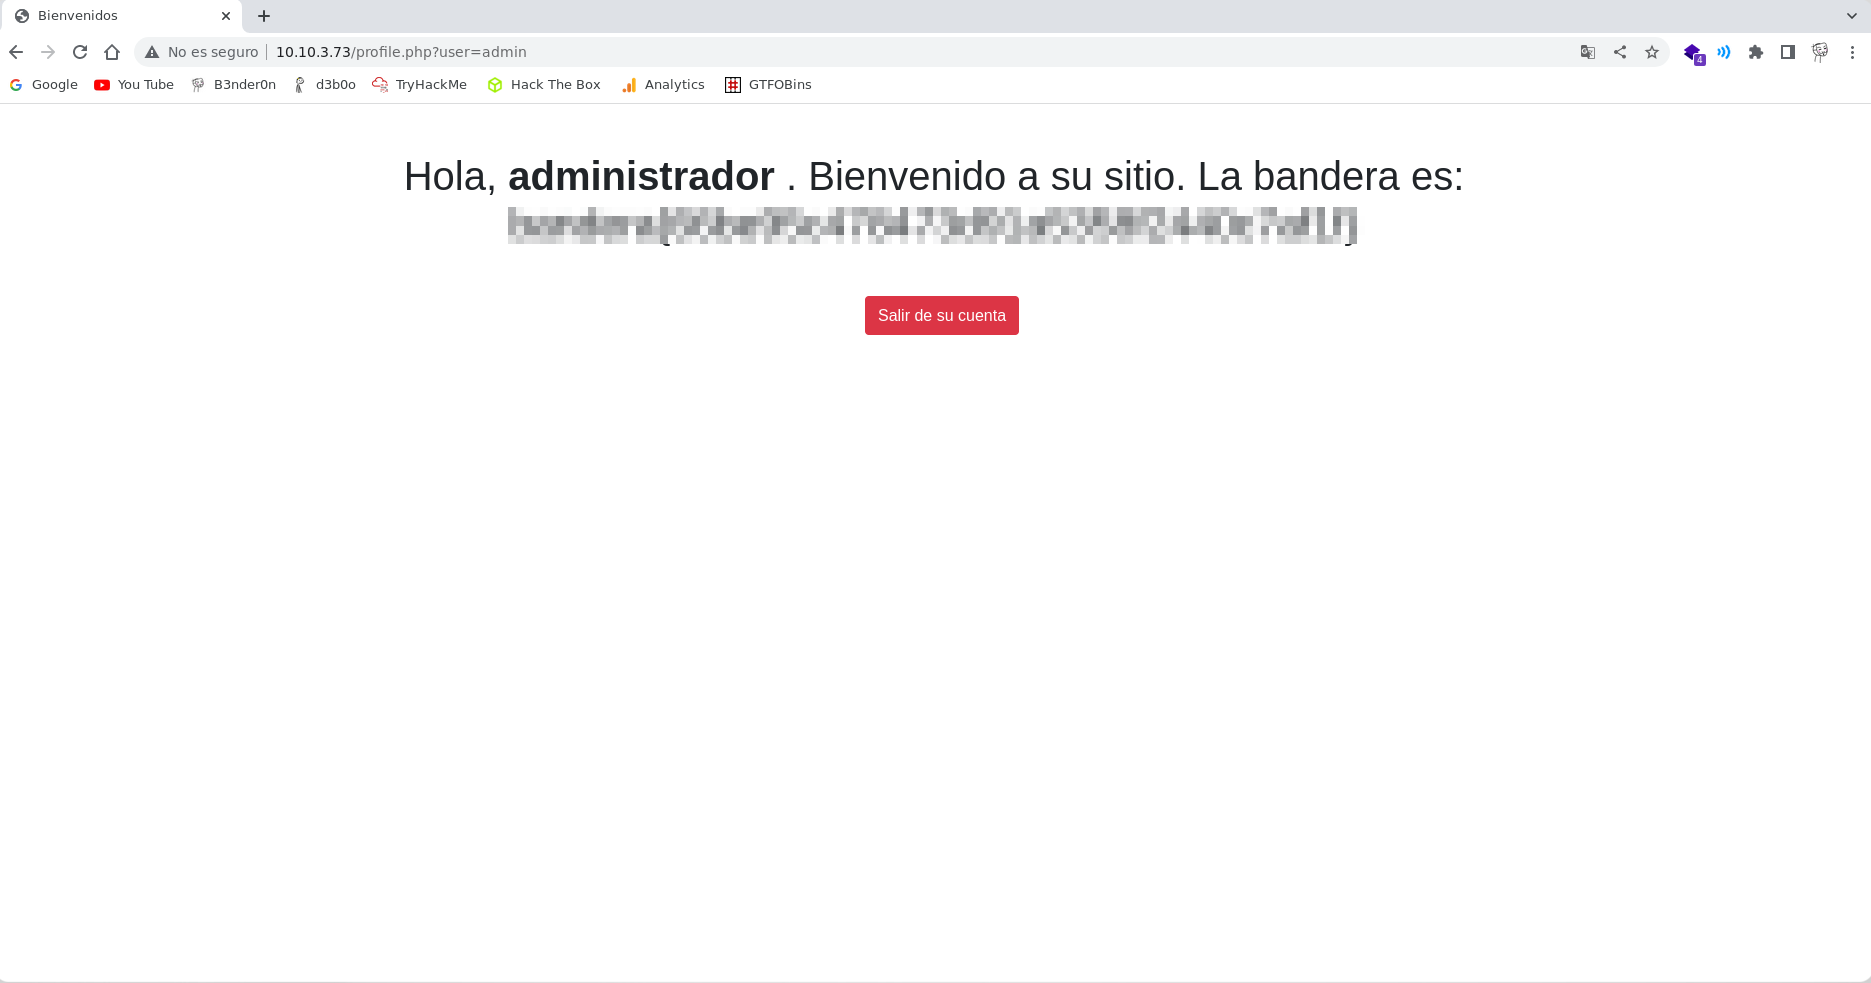Click the browser back arrow
The width and height of the screenshot is (1871, 983).
[x=16, y=52]
